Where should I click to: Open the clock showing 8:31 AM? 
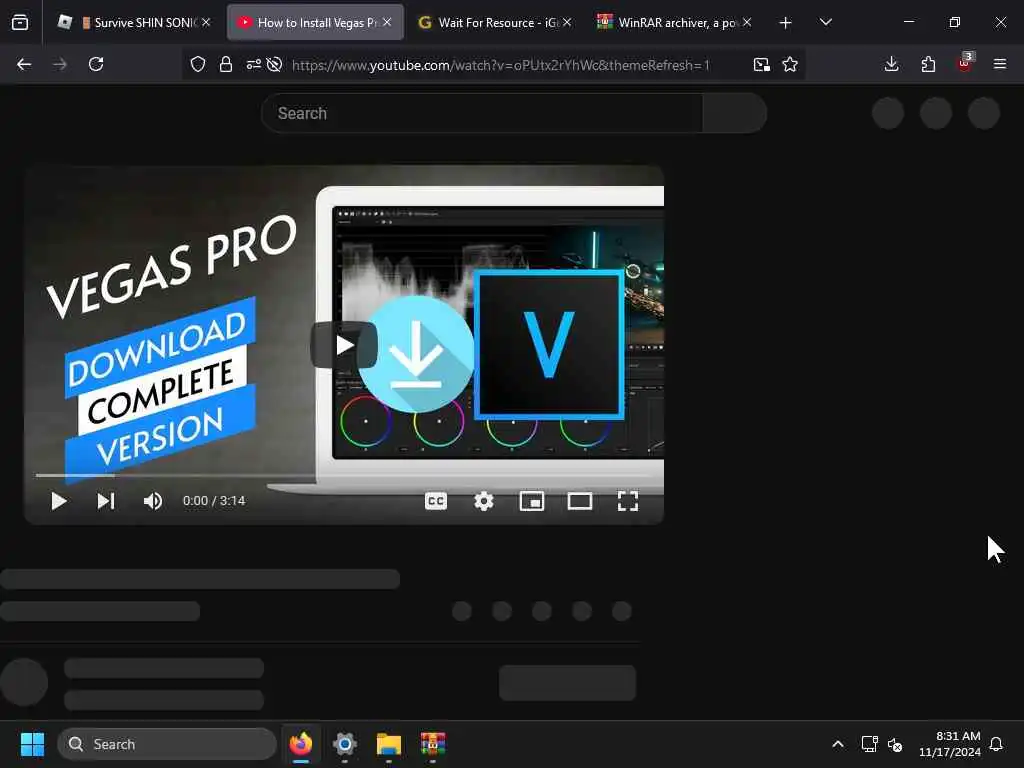point(950,744)
